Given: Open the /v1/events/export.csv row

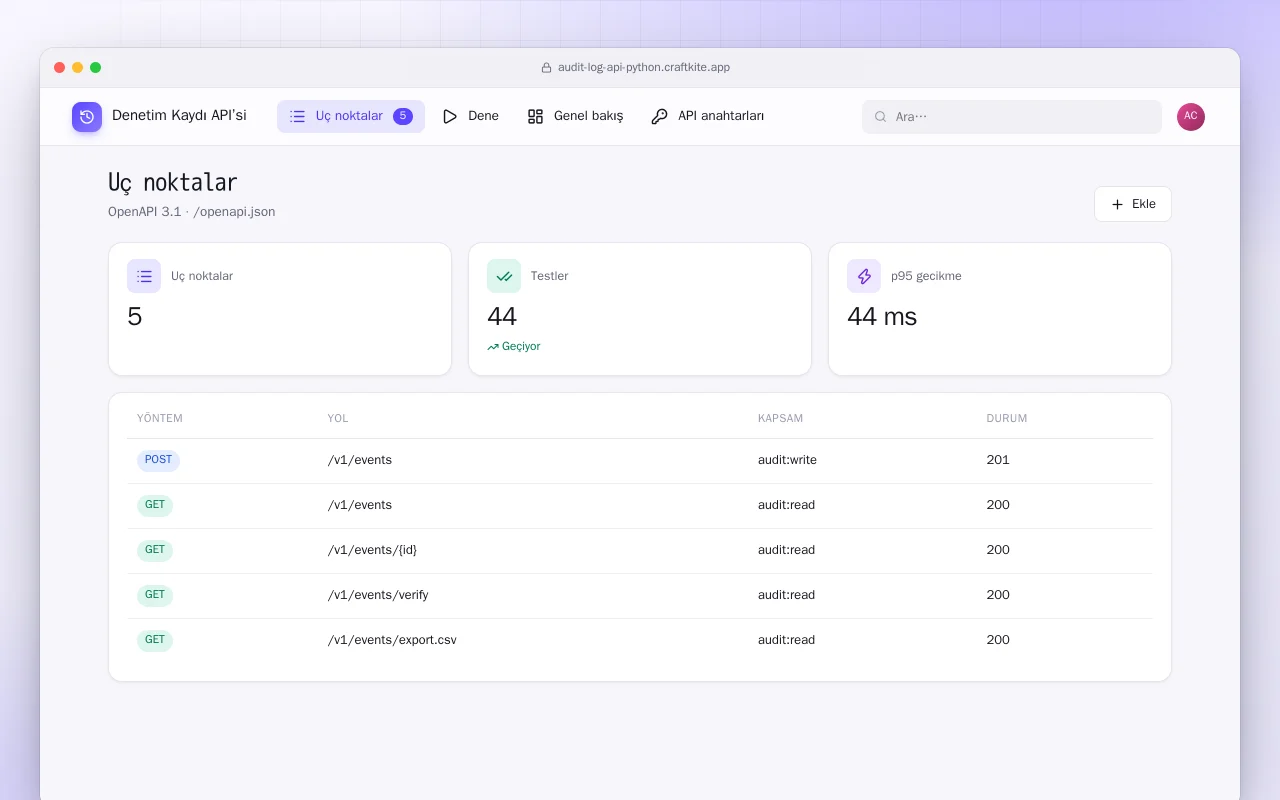Looking at the screenshot, I should (x=640, y=640).
